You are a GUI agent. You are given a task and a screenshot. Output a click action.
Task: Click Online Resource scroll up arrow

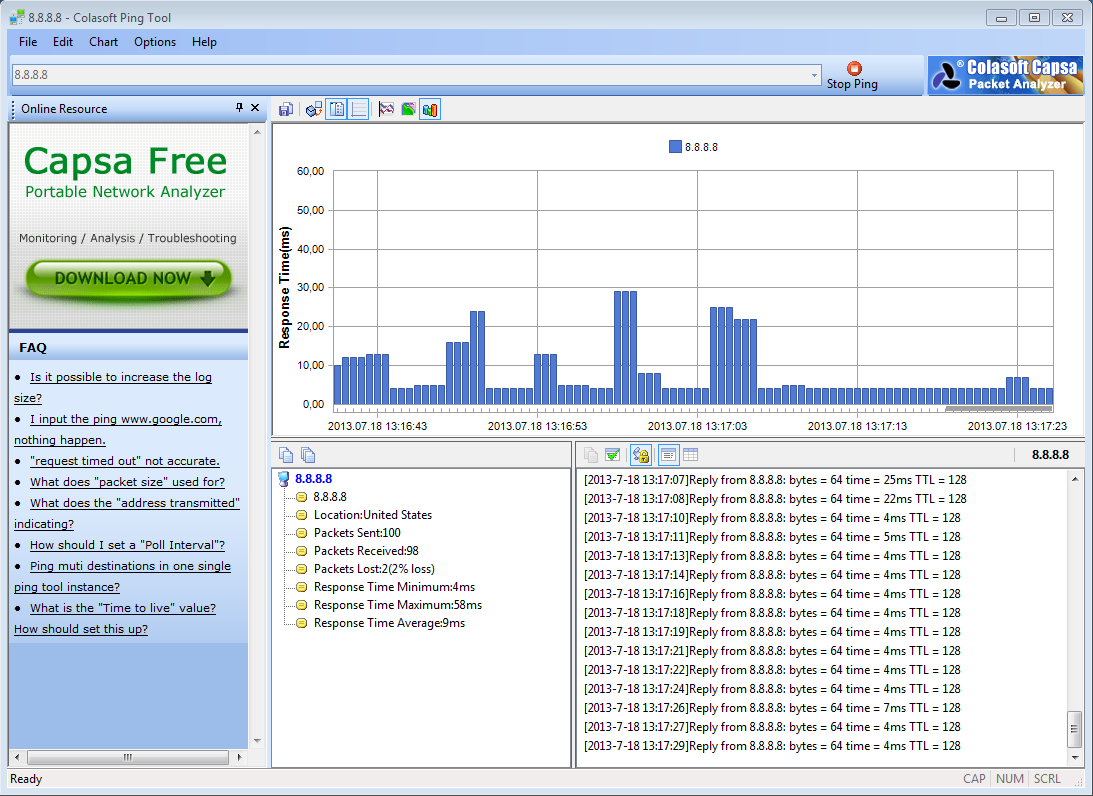tap(257, 132)
